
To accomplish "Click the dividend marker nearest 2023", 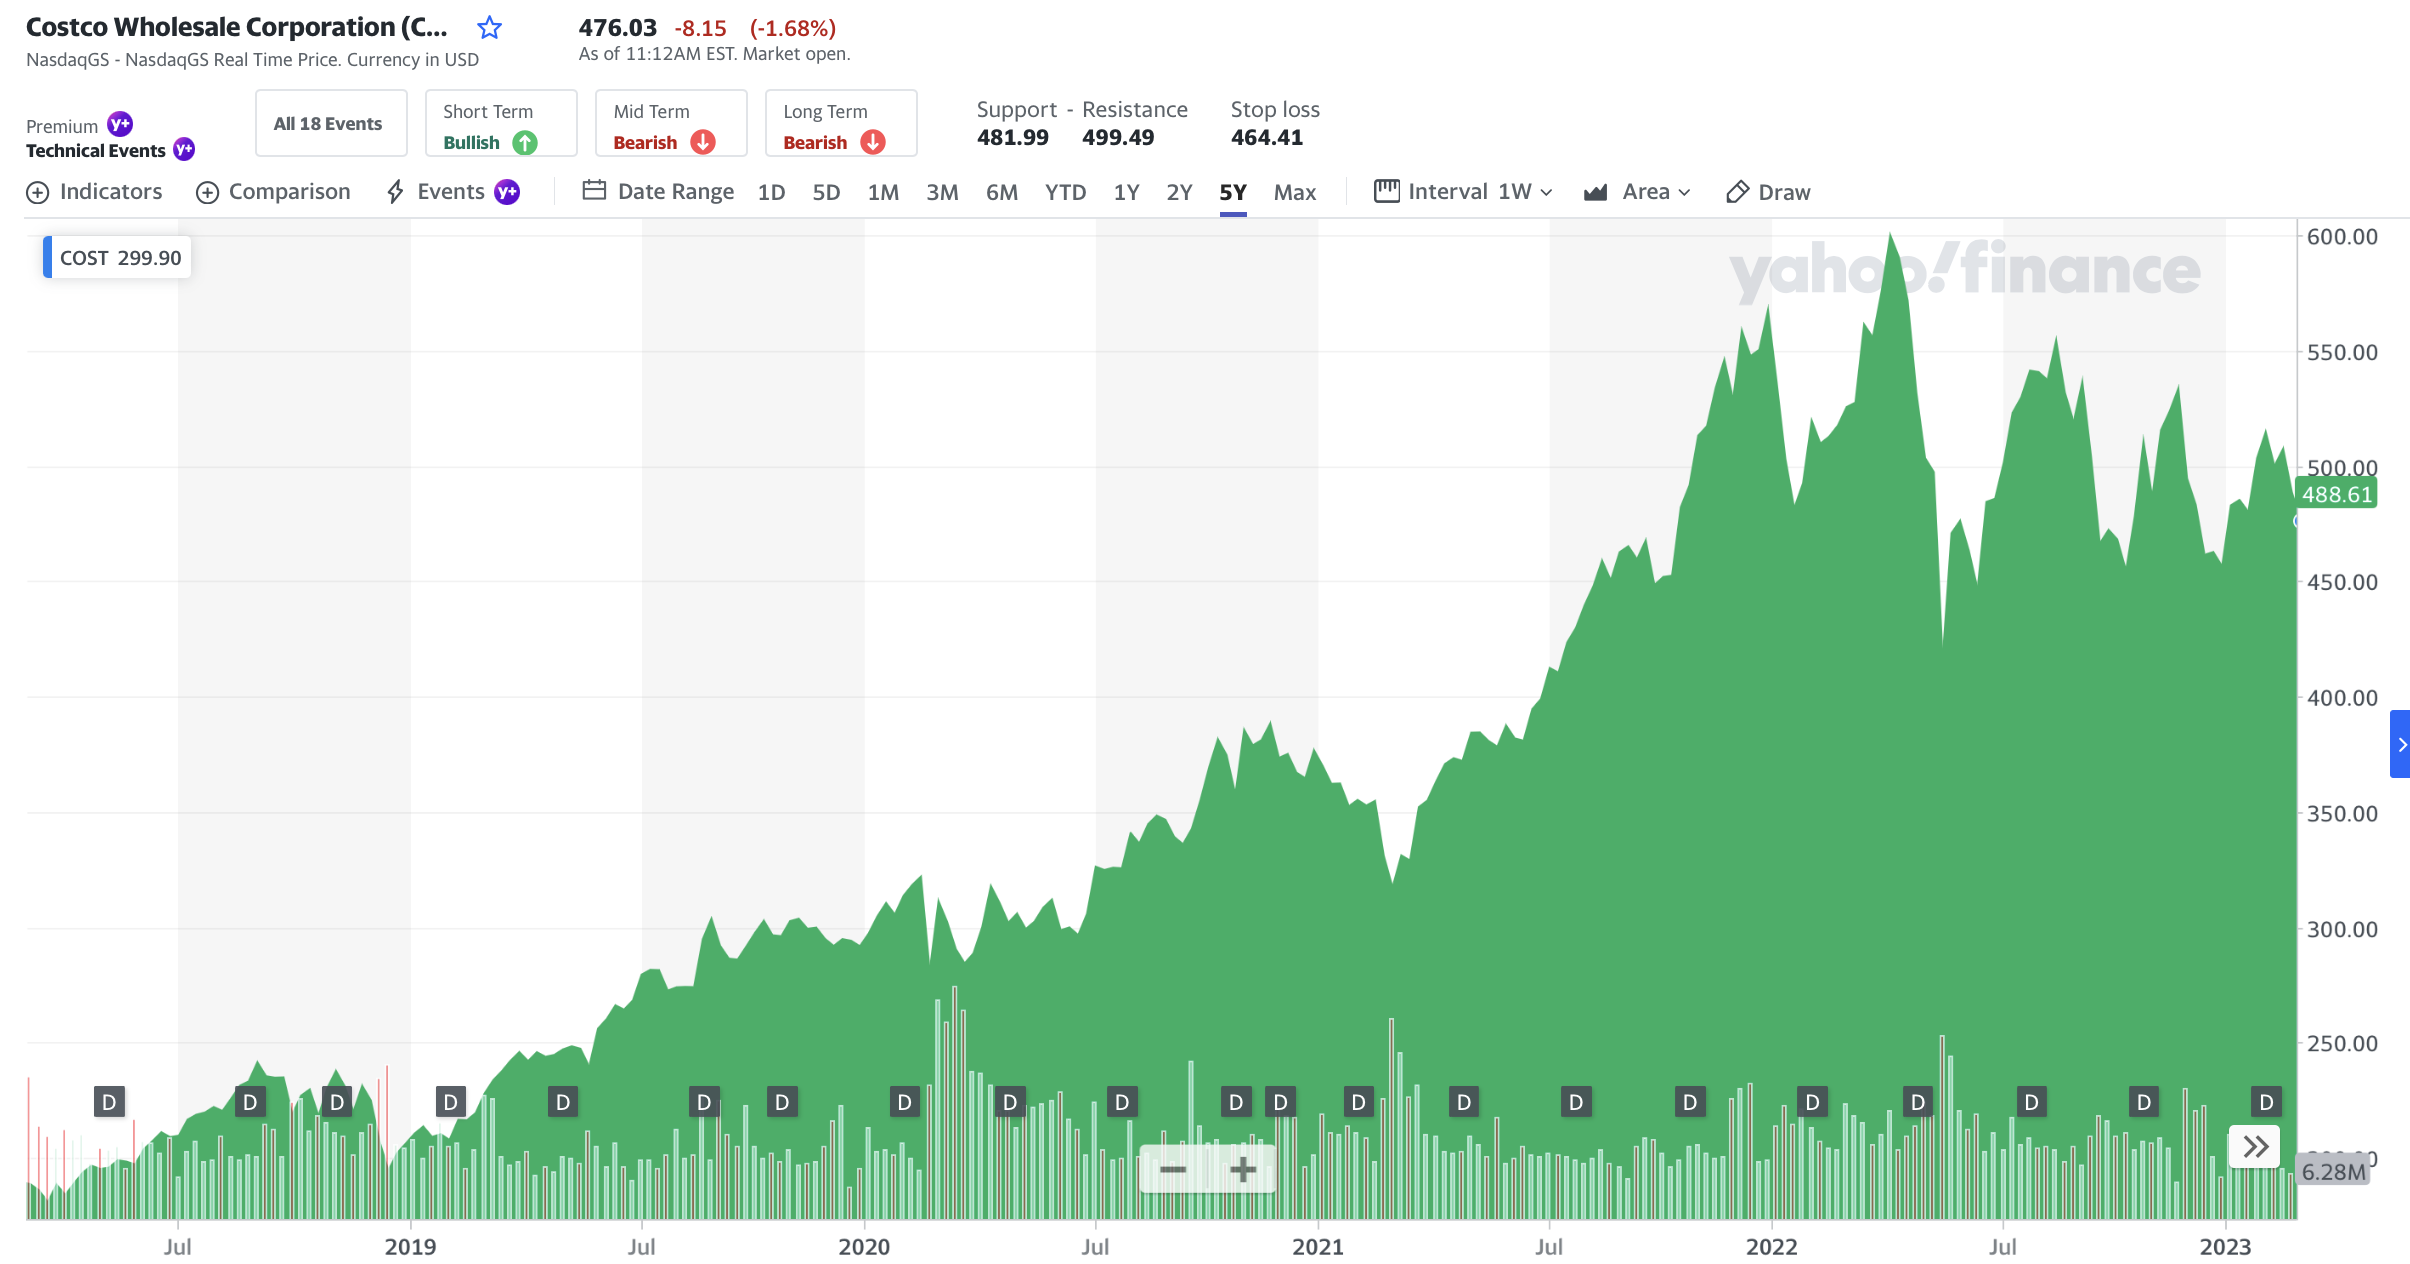I will (2266, 1102).
